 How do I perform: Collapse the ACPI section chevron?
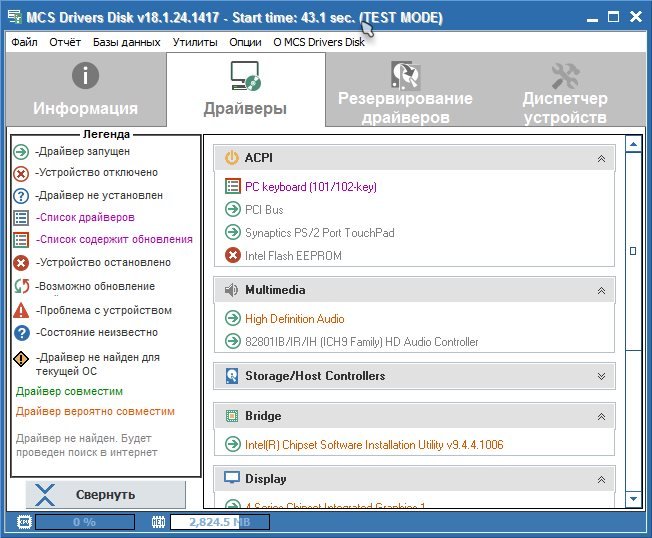[x=601, y=158]
